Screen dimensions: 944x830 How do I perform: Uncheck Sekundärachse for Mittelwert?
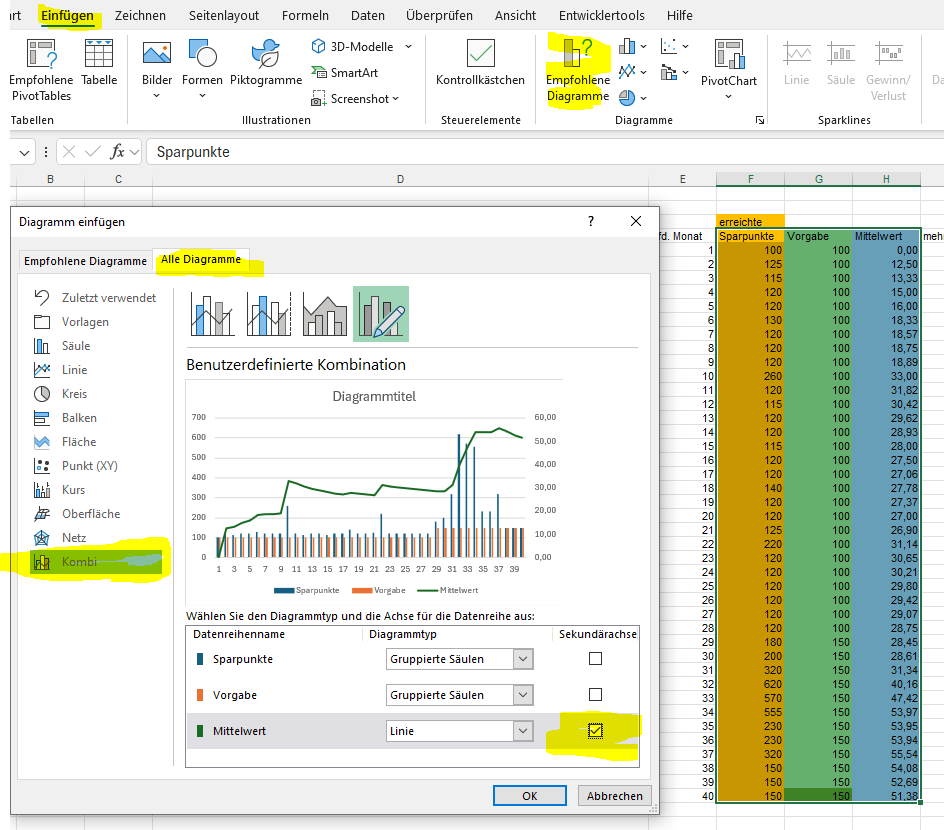595,731
